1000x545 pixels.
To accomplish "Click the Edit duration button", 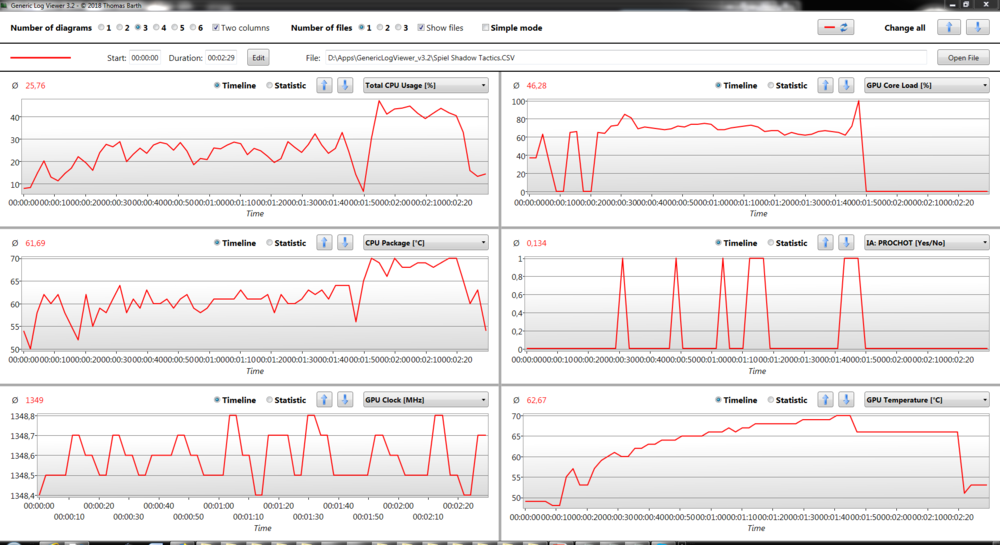I will (258, 58).
